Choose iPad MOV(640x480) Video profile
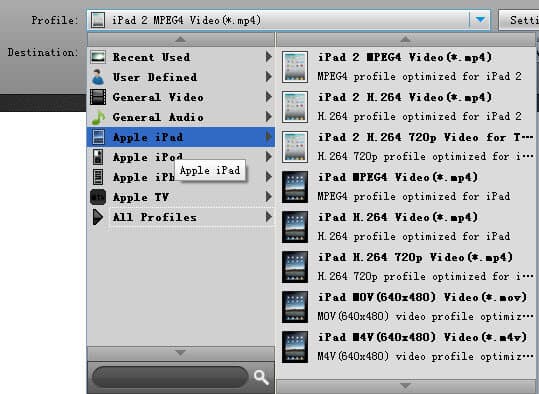Screen dimensions: 539x394 [407, 307]
